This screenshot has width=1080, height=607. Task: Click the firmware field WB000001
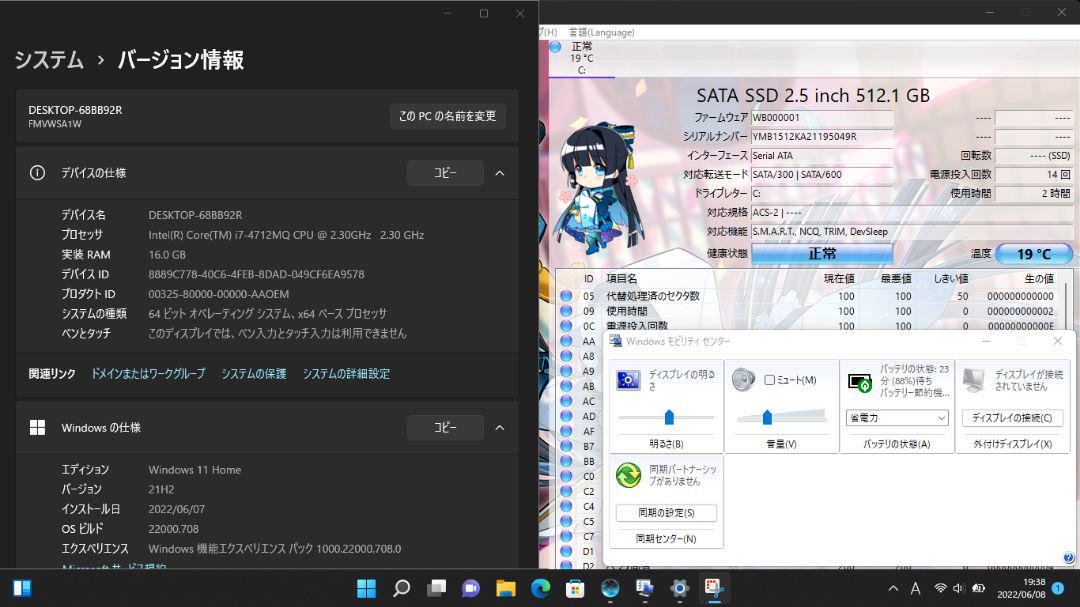pyautogui.click(x=822, y=118)
